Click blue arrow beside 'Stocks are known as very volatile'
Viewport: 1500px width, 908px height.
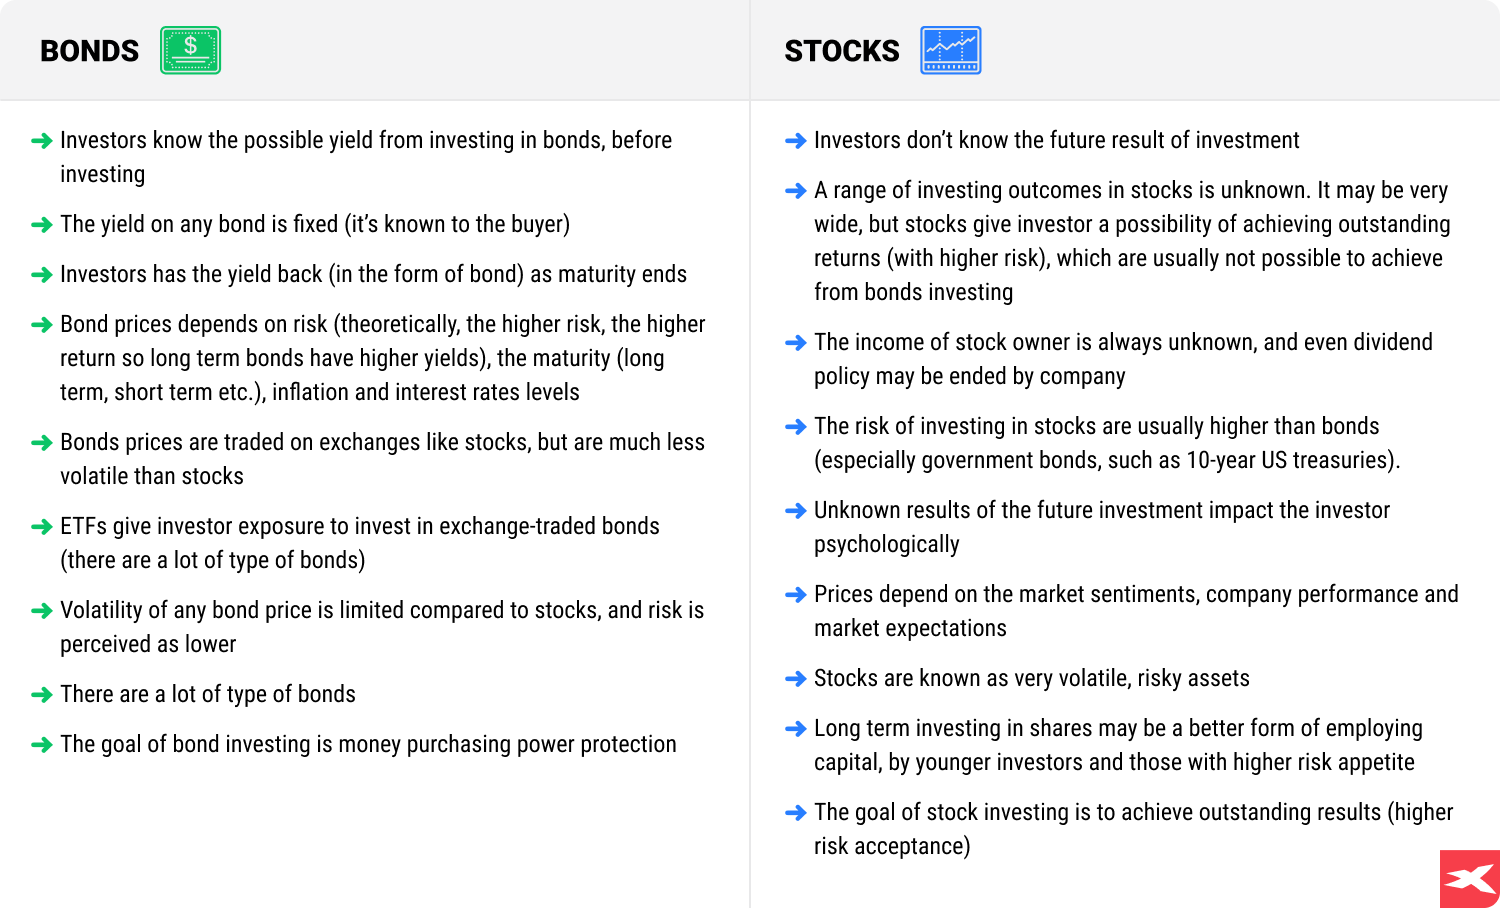click(796, 679)
